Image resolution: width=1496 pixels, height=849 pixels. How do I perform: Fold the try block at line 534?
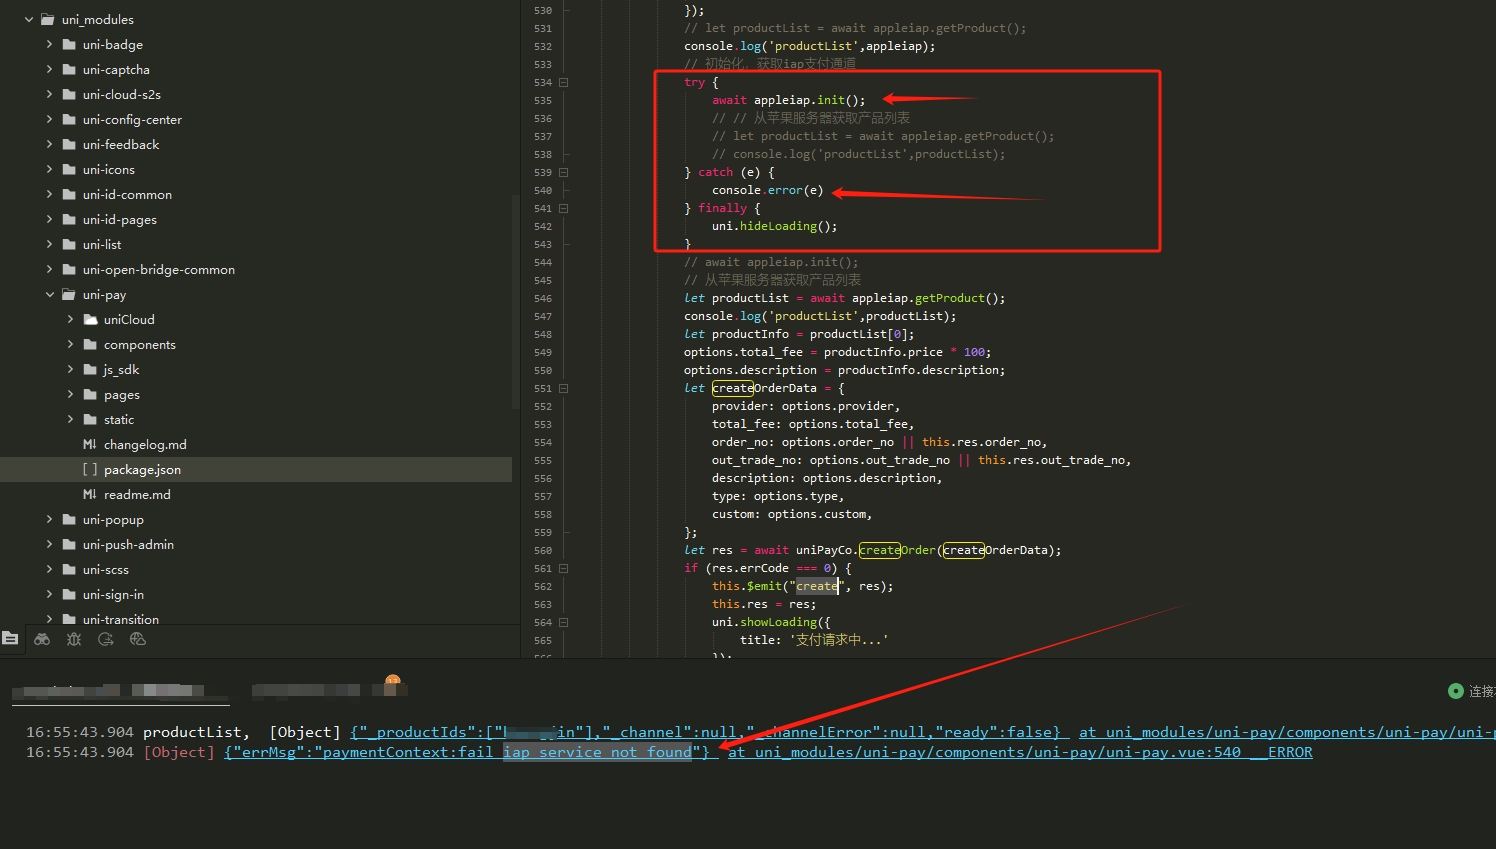coord(563,82)
